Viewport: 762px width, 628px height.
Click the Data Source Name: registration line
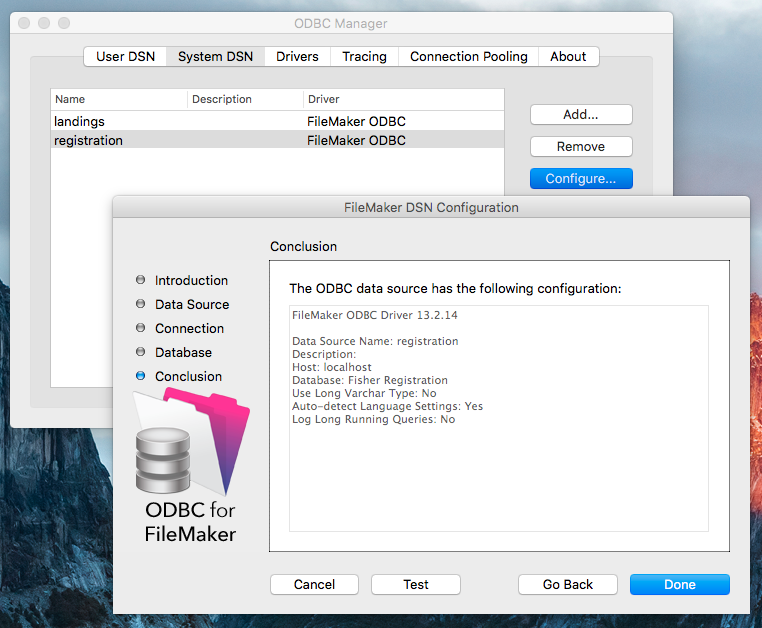click(375, 341)
